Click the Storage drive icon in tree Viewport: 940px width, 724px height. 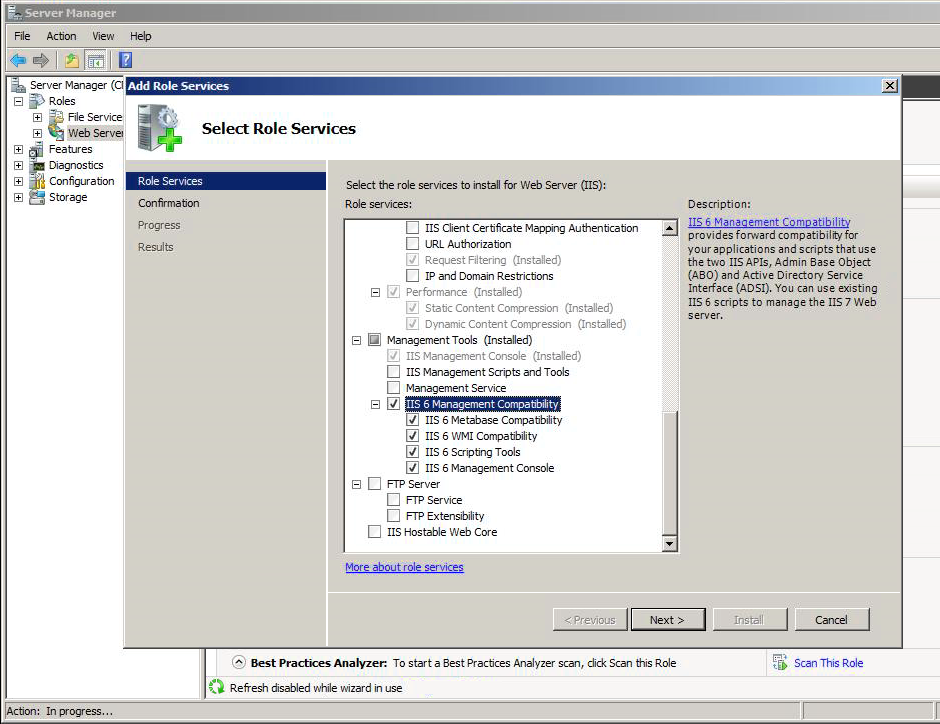click(x=37, y=197)
